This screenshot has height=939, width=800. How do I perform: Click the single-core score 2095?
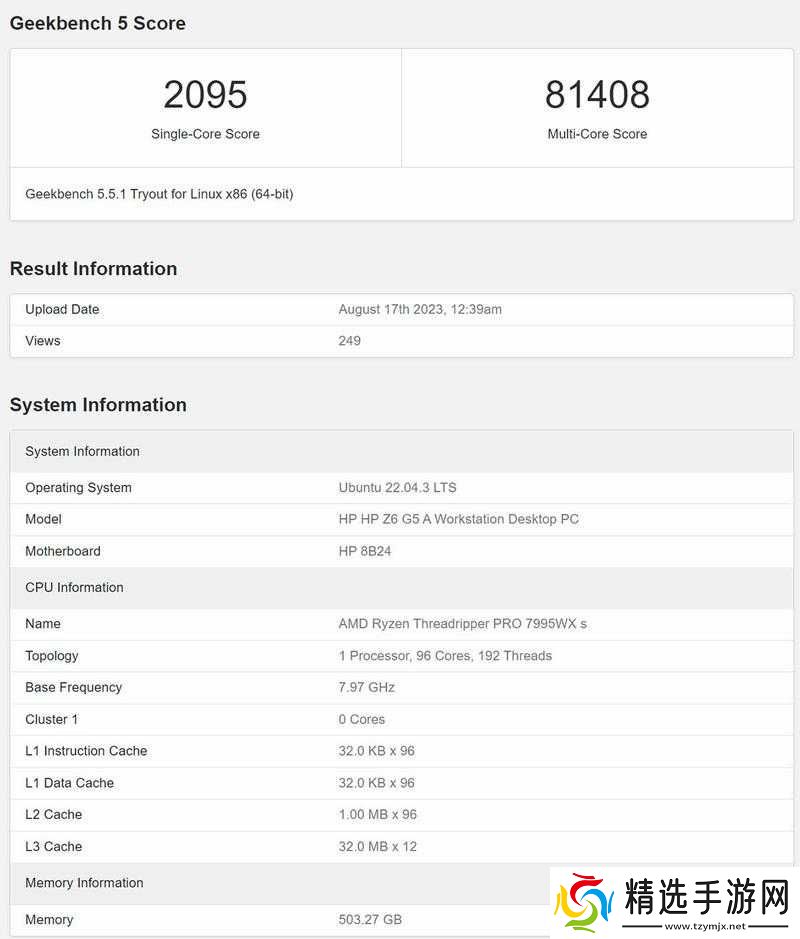(205, 95)
